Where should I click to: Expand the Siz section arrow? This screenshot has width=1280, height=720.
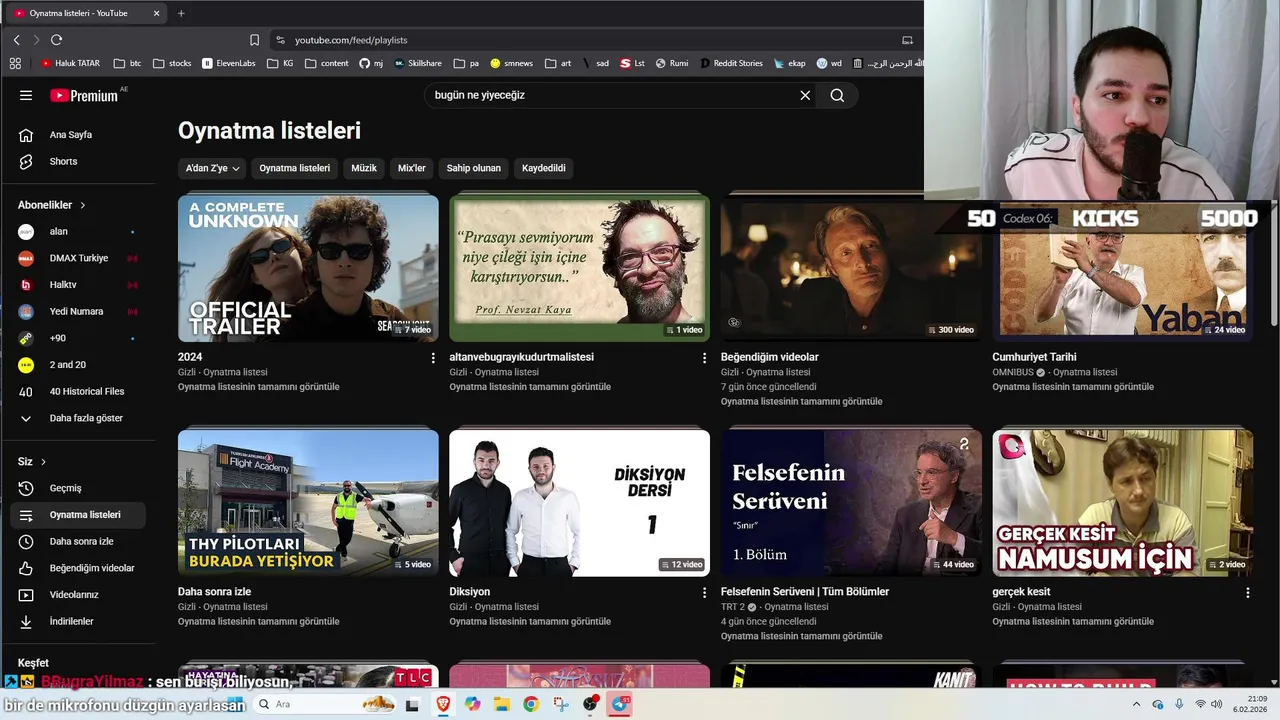point(43,462)
